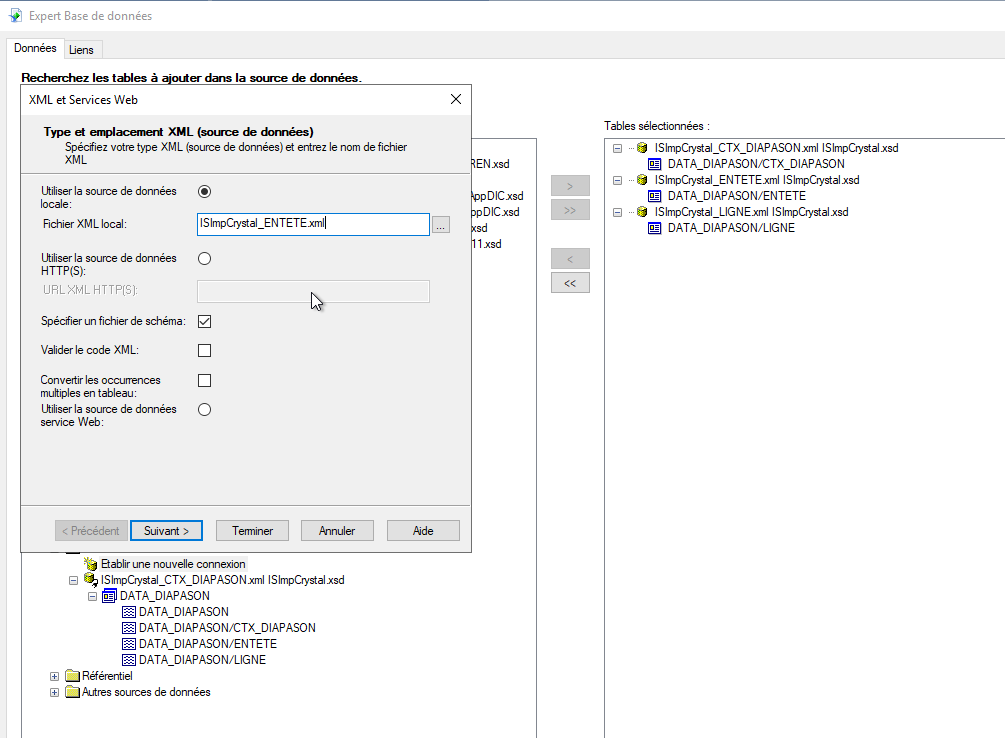The width and height of the screenshot is (1005, 738).
Task: Select local data source radio button
Action: (205, 191)
